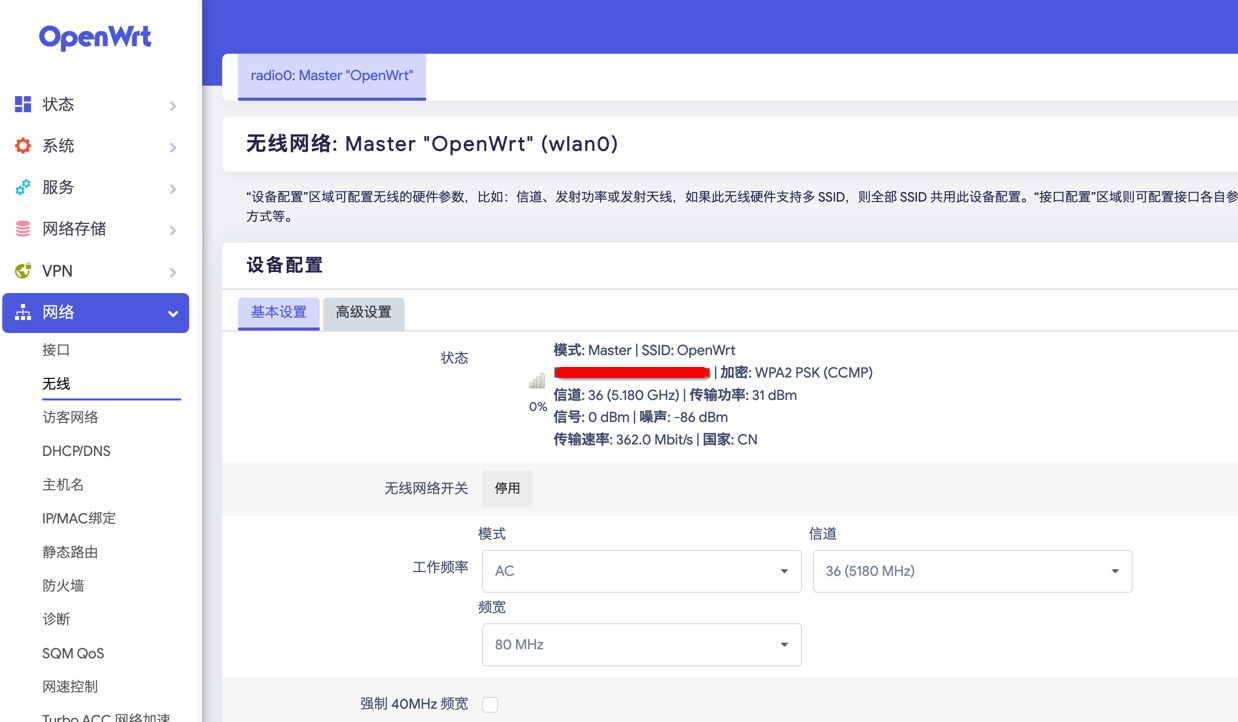Open the 频宽 80 MHz dropdown
This screenshot has height=722, width=1238.
tap(641, 645)
